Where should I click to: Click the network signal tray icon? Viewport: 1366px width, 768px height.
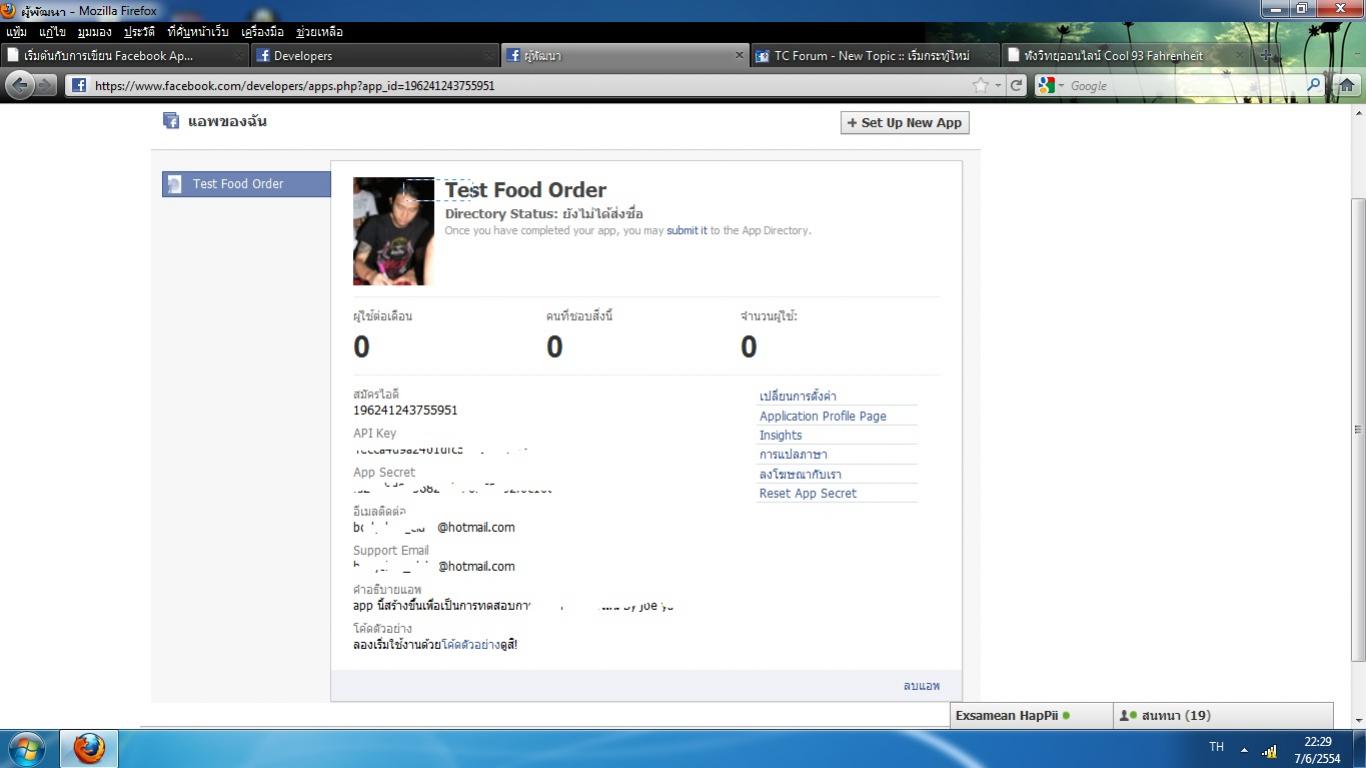coord(1270,750)
